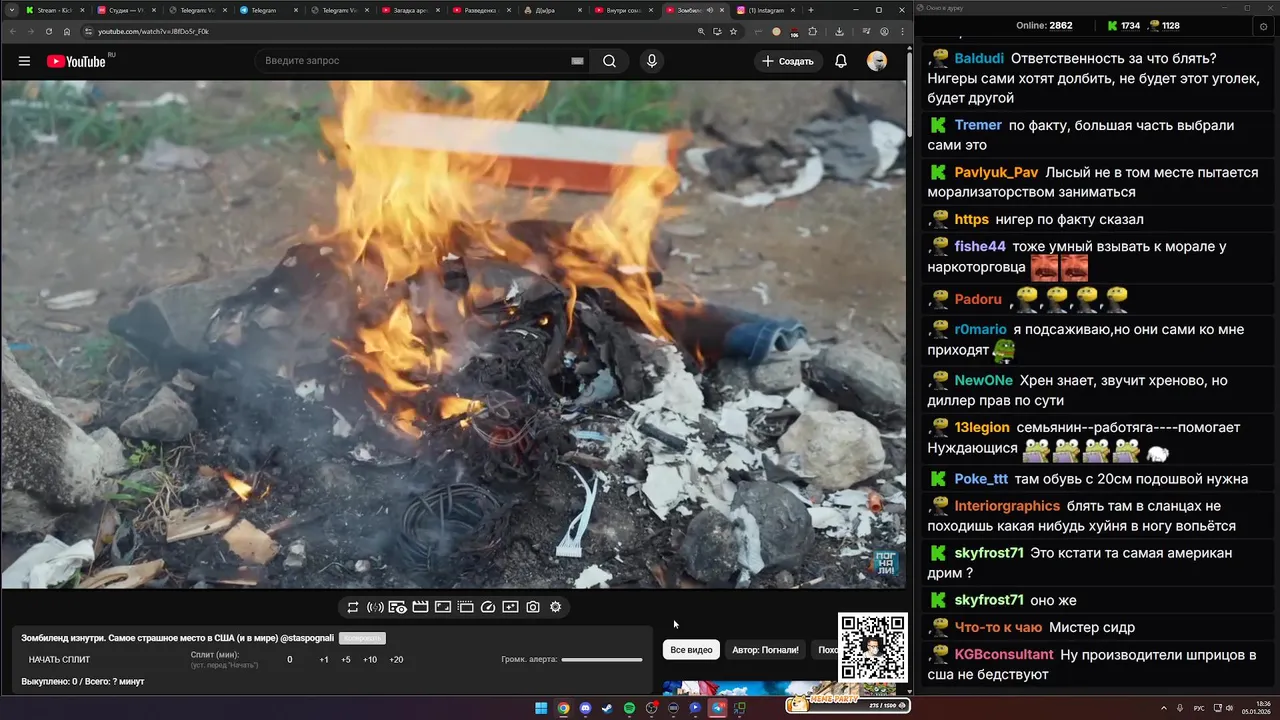Viewport: 1280px width, 720px height.
Task: Click the eye-camera icon under the video
Action: (x=397, y=607)
